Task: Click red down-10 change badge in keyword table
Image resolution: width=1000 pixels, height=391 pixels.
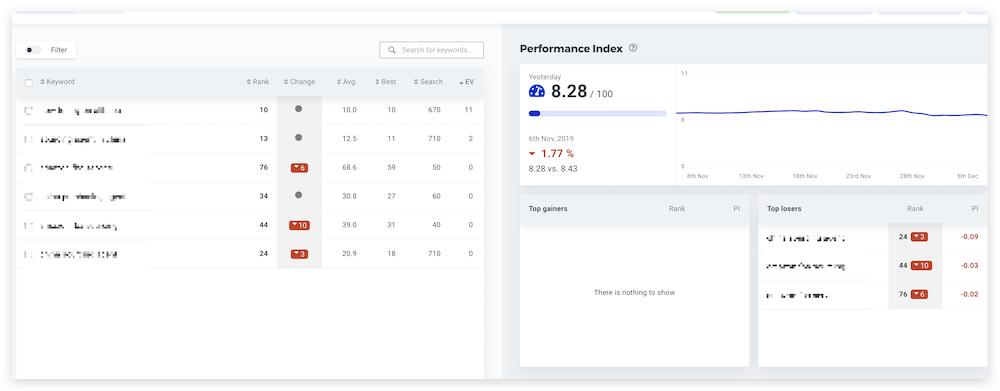Action: click(x=299, y=225)
